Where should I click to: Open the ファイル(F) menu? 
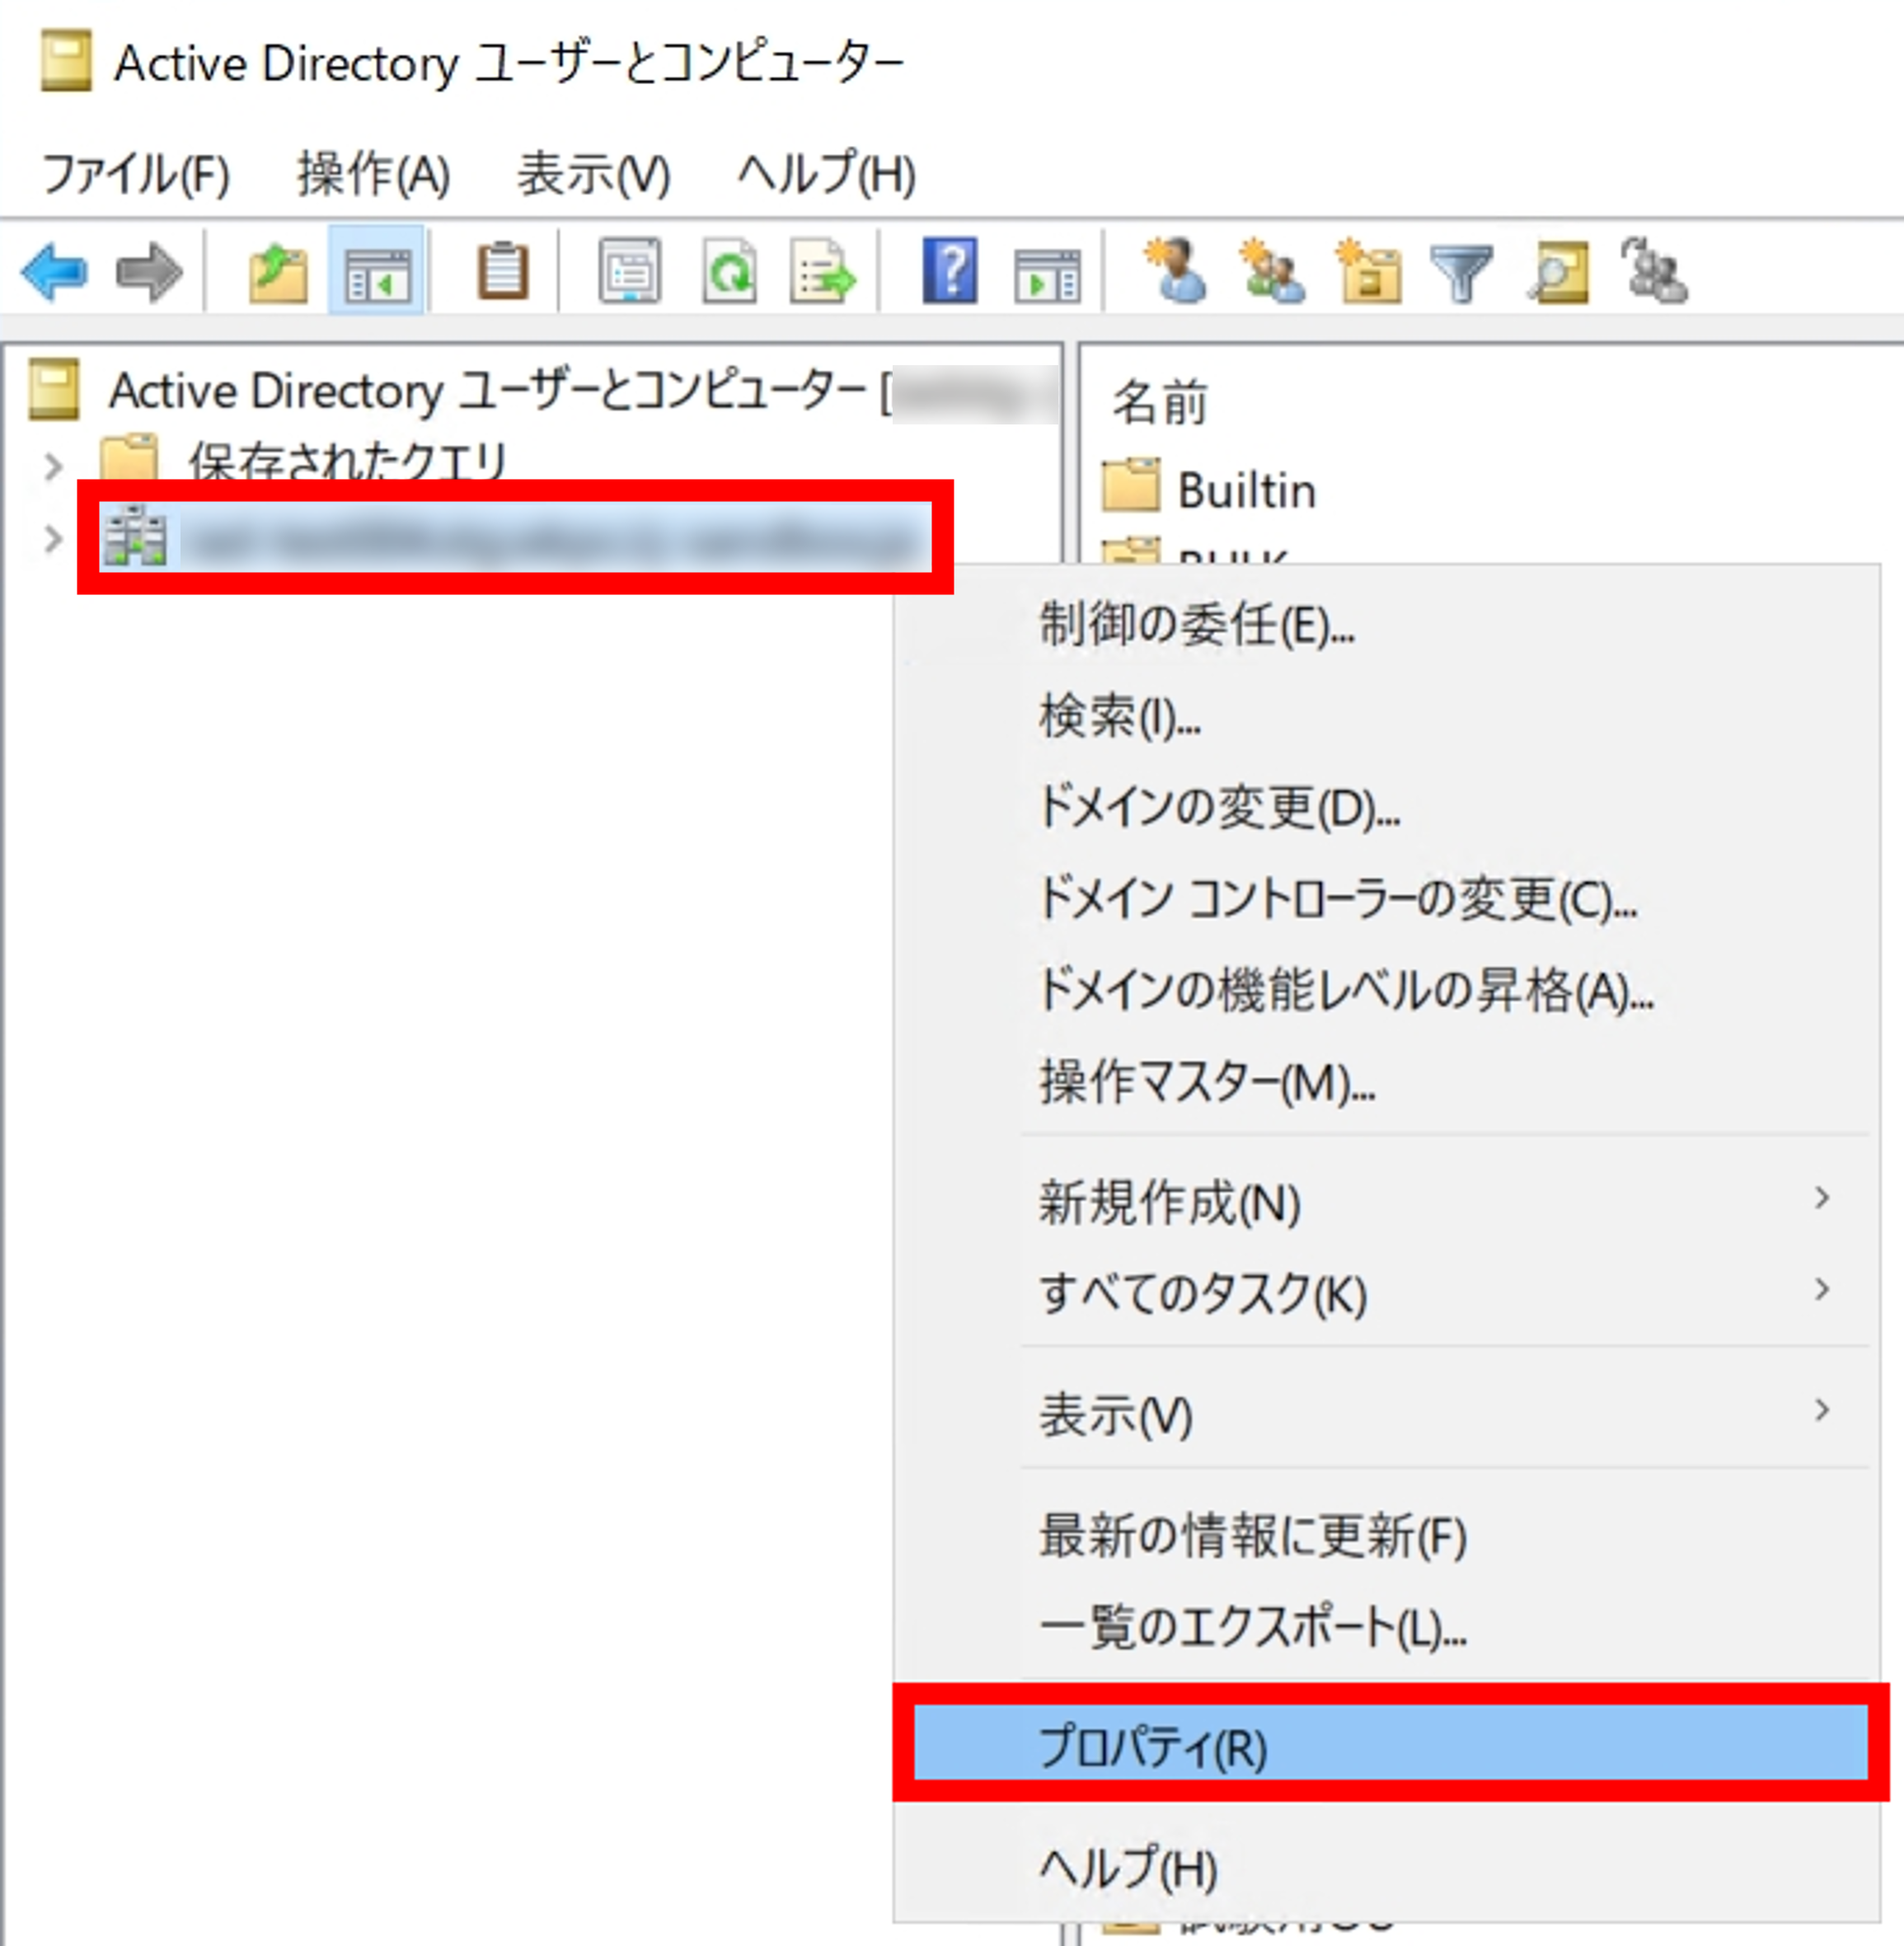tap(136, 174)
